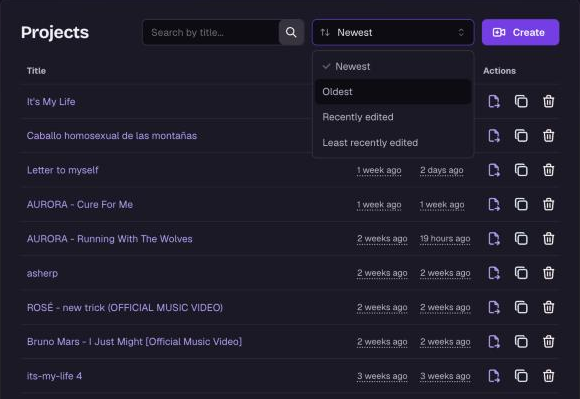The height and width of the screenshot is (399, 580).
Task: Export Caballo homosexual de las montañas project
Action: tap(494, 136)
